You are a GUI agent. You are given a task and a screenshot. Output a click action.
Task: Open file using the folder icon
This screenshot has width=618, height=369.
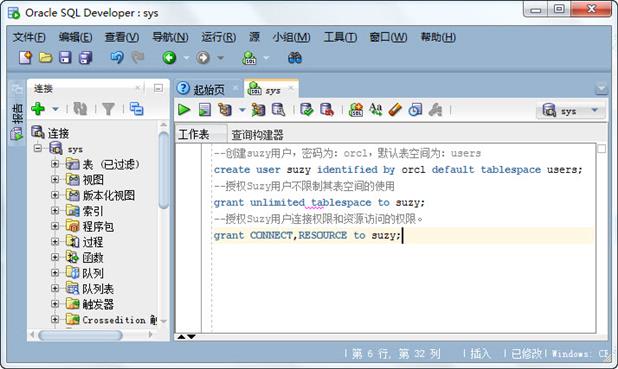point(46,58)
